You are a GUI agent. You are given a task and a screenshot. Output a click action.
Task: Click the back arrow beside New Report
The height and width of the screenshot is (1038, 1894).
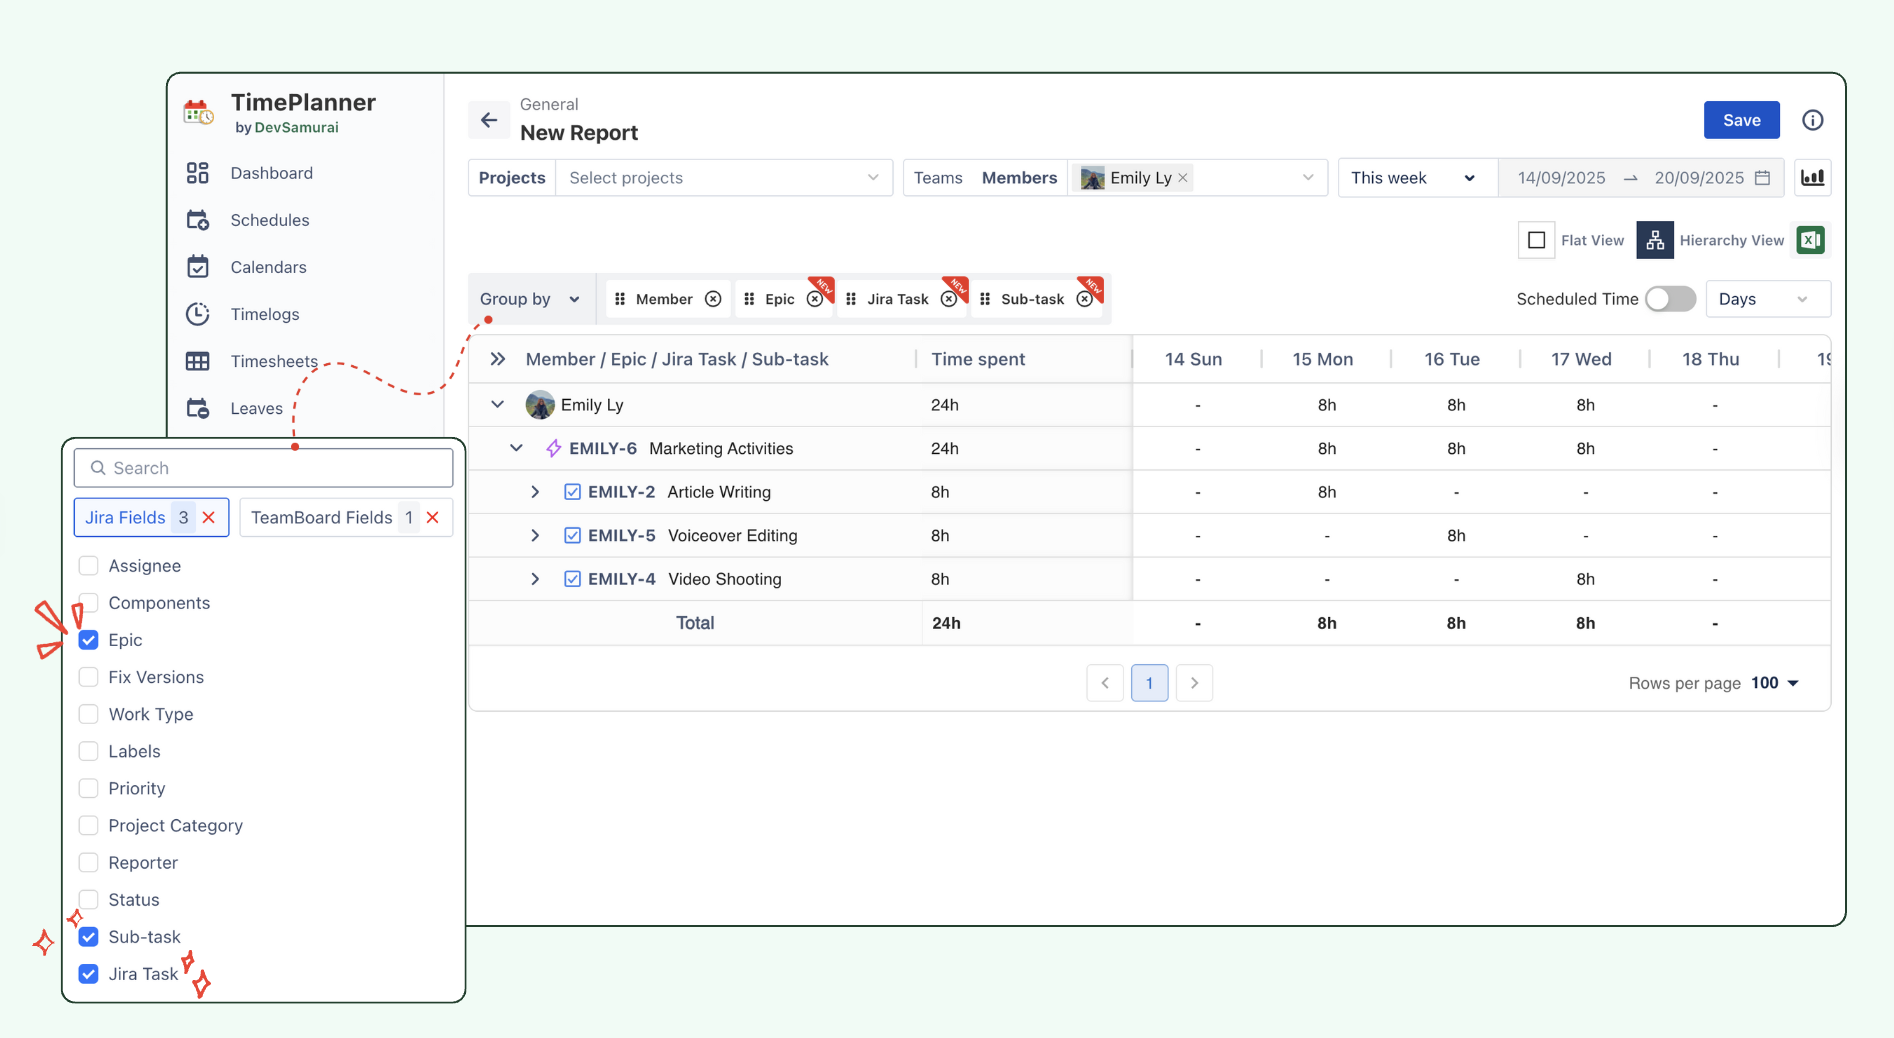click(489, 120)
